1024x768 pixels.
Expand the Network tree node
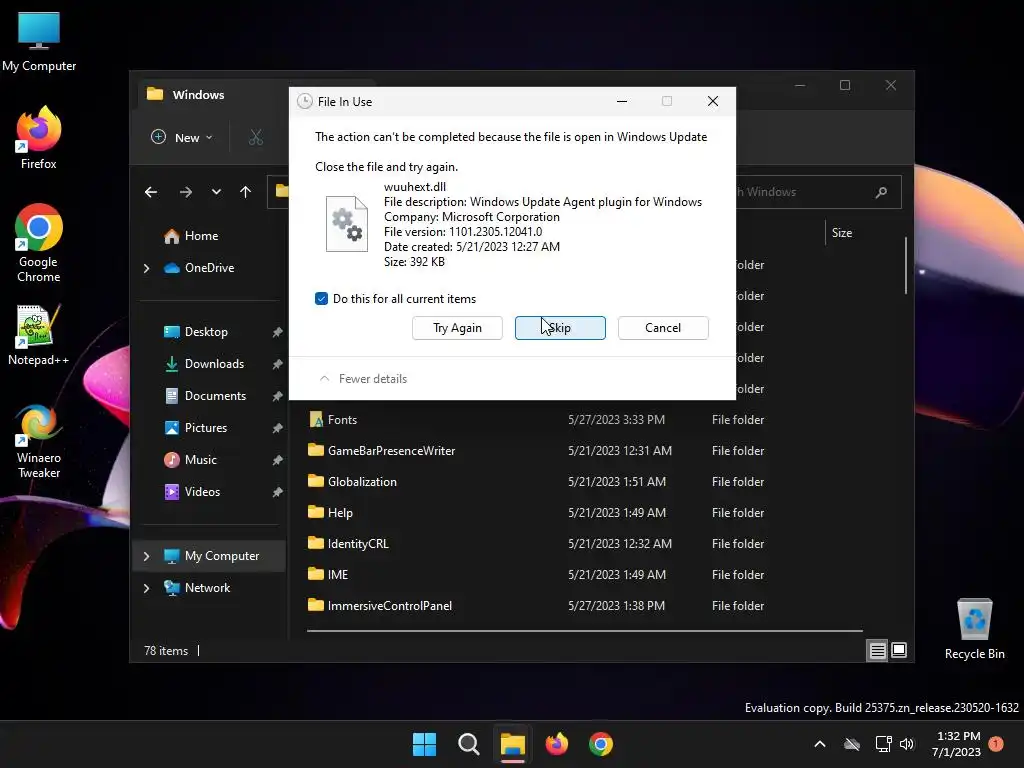[x=146, y=588]
